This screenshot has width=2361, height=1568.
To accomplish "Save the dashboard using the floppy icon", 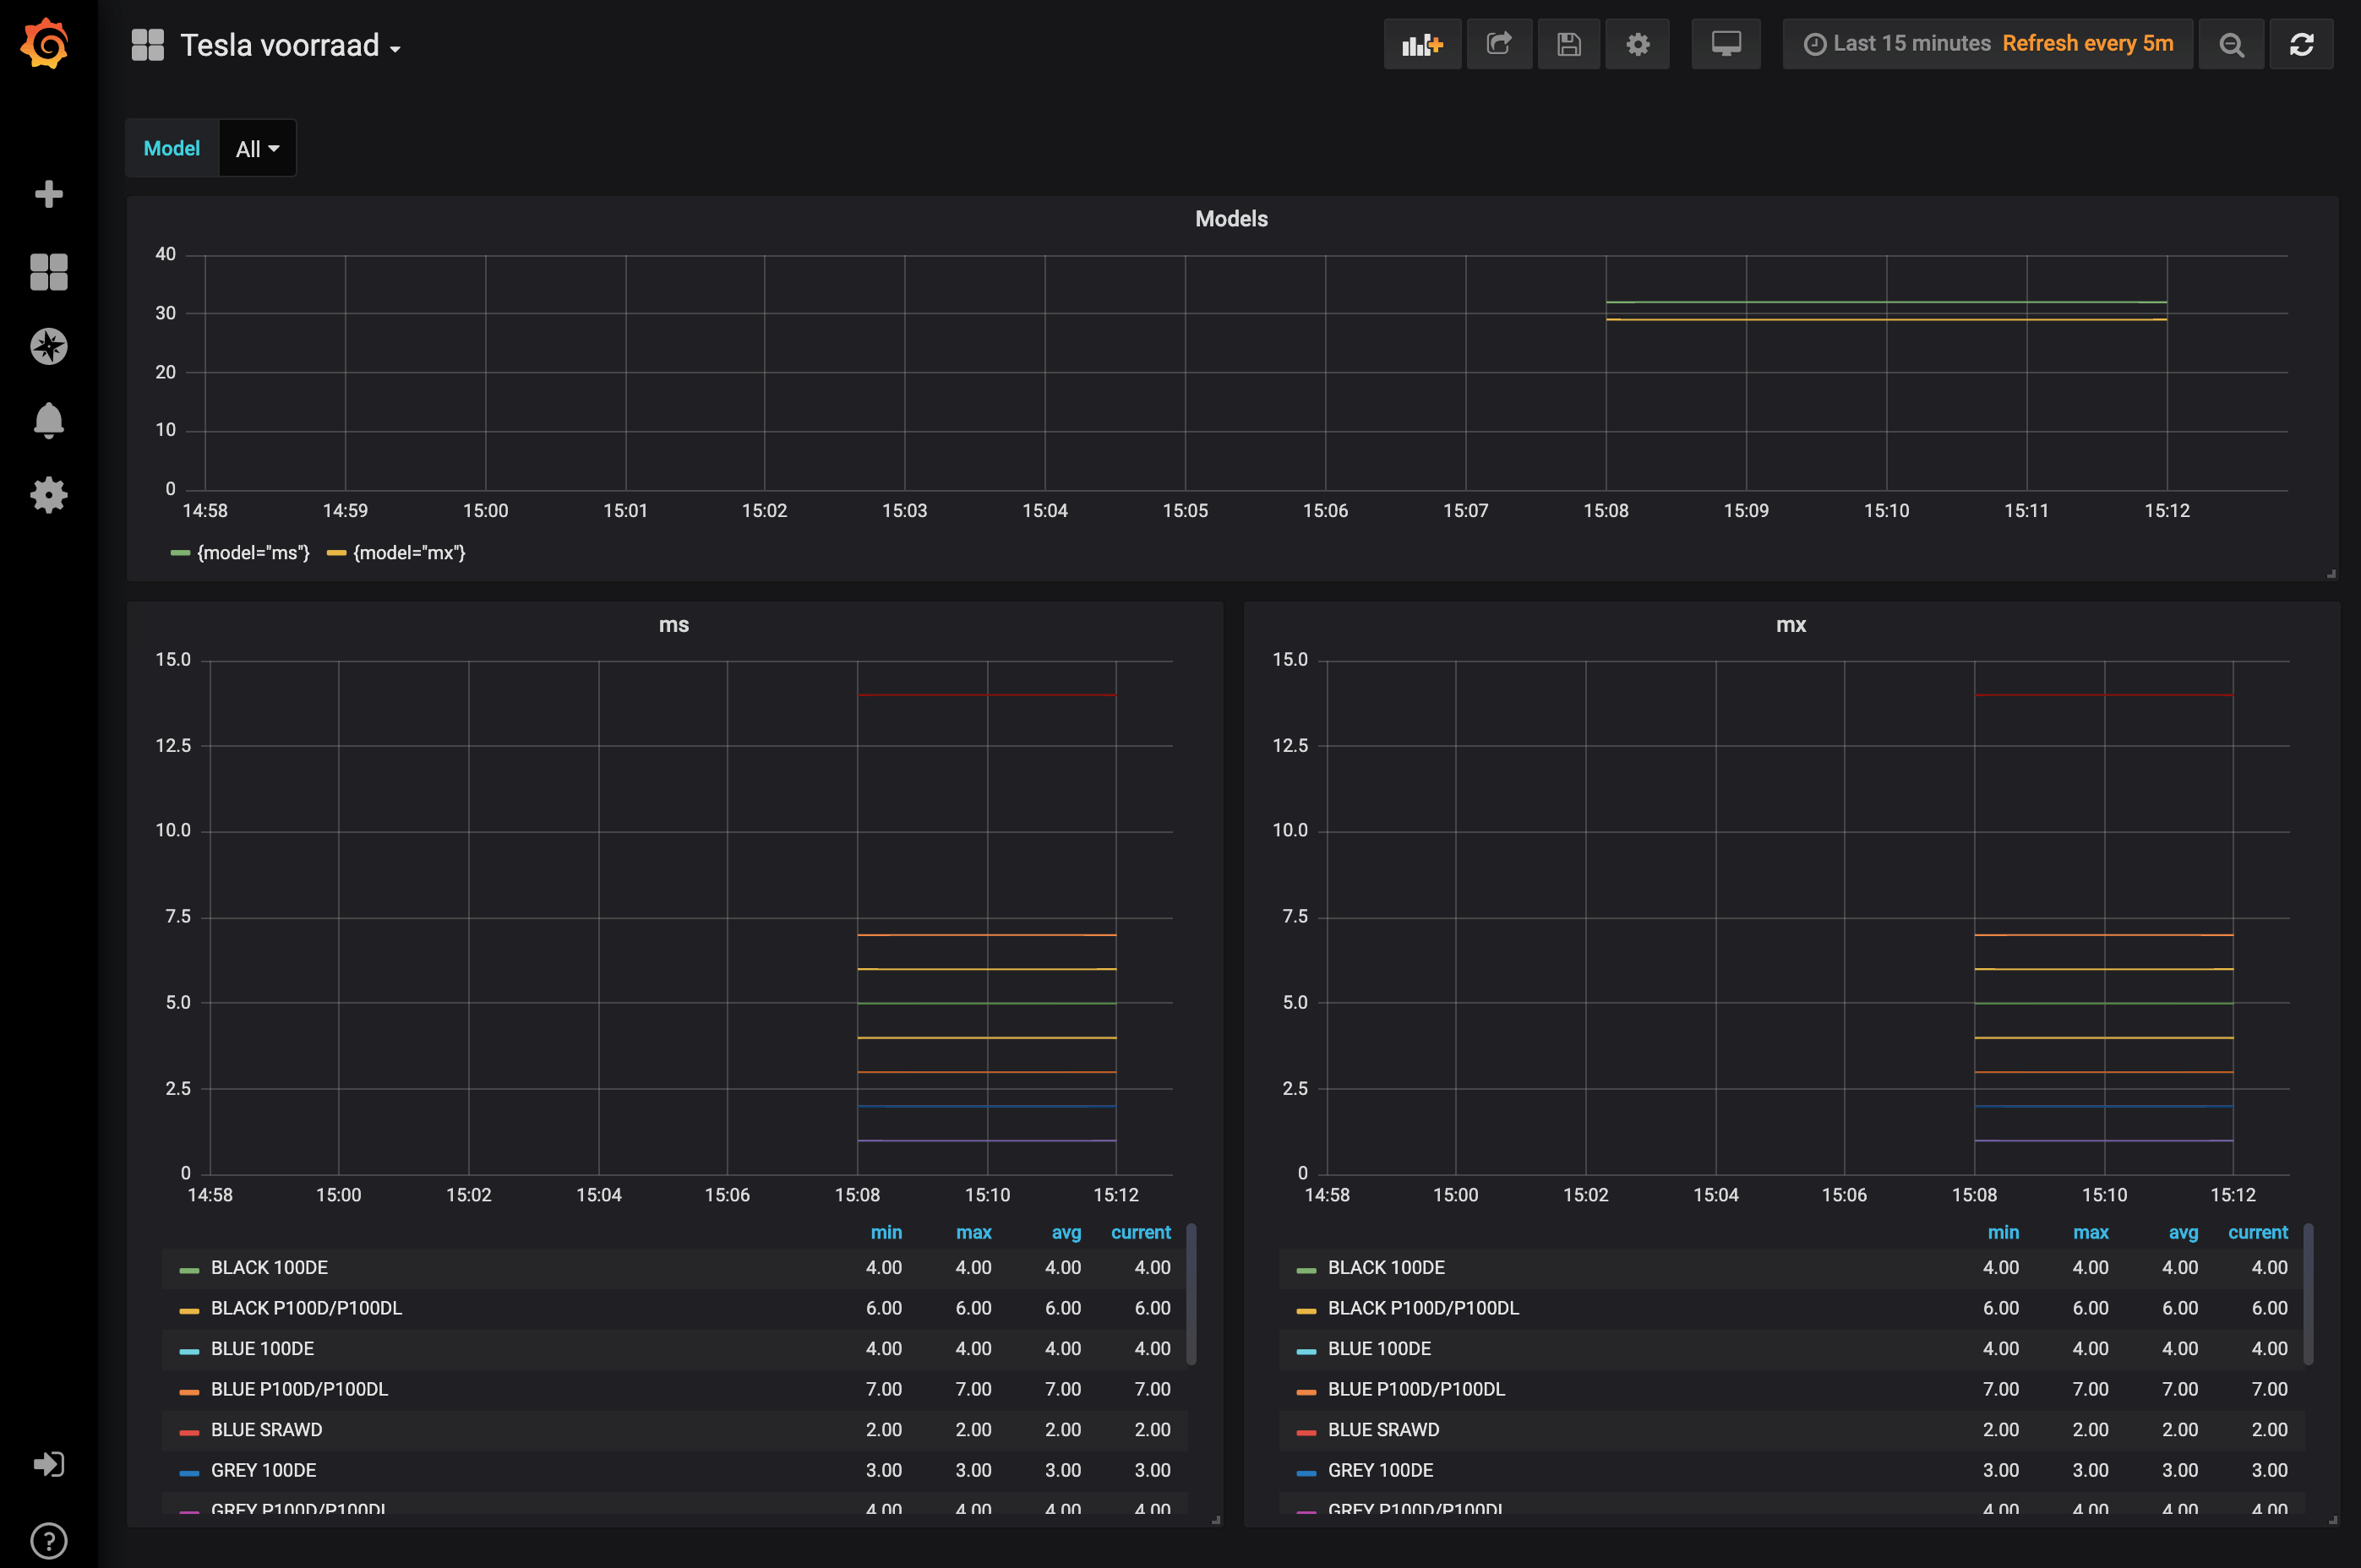I will [1568, 44].
